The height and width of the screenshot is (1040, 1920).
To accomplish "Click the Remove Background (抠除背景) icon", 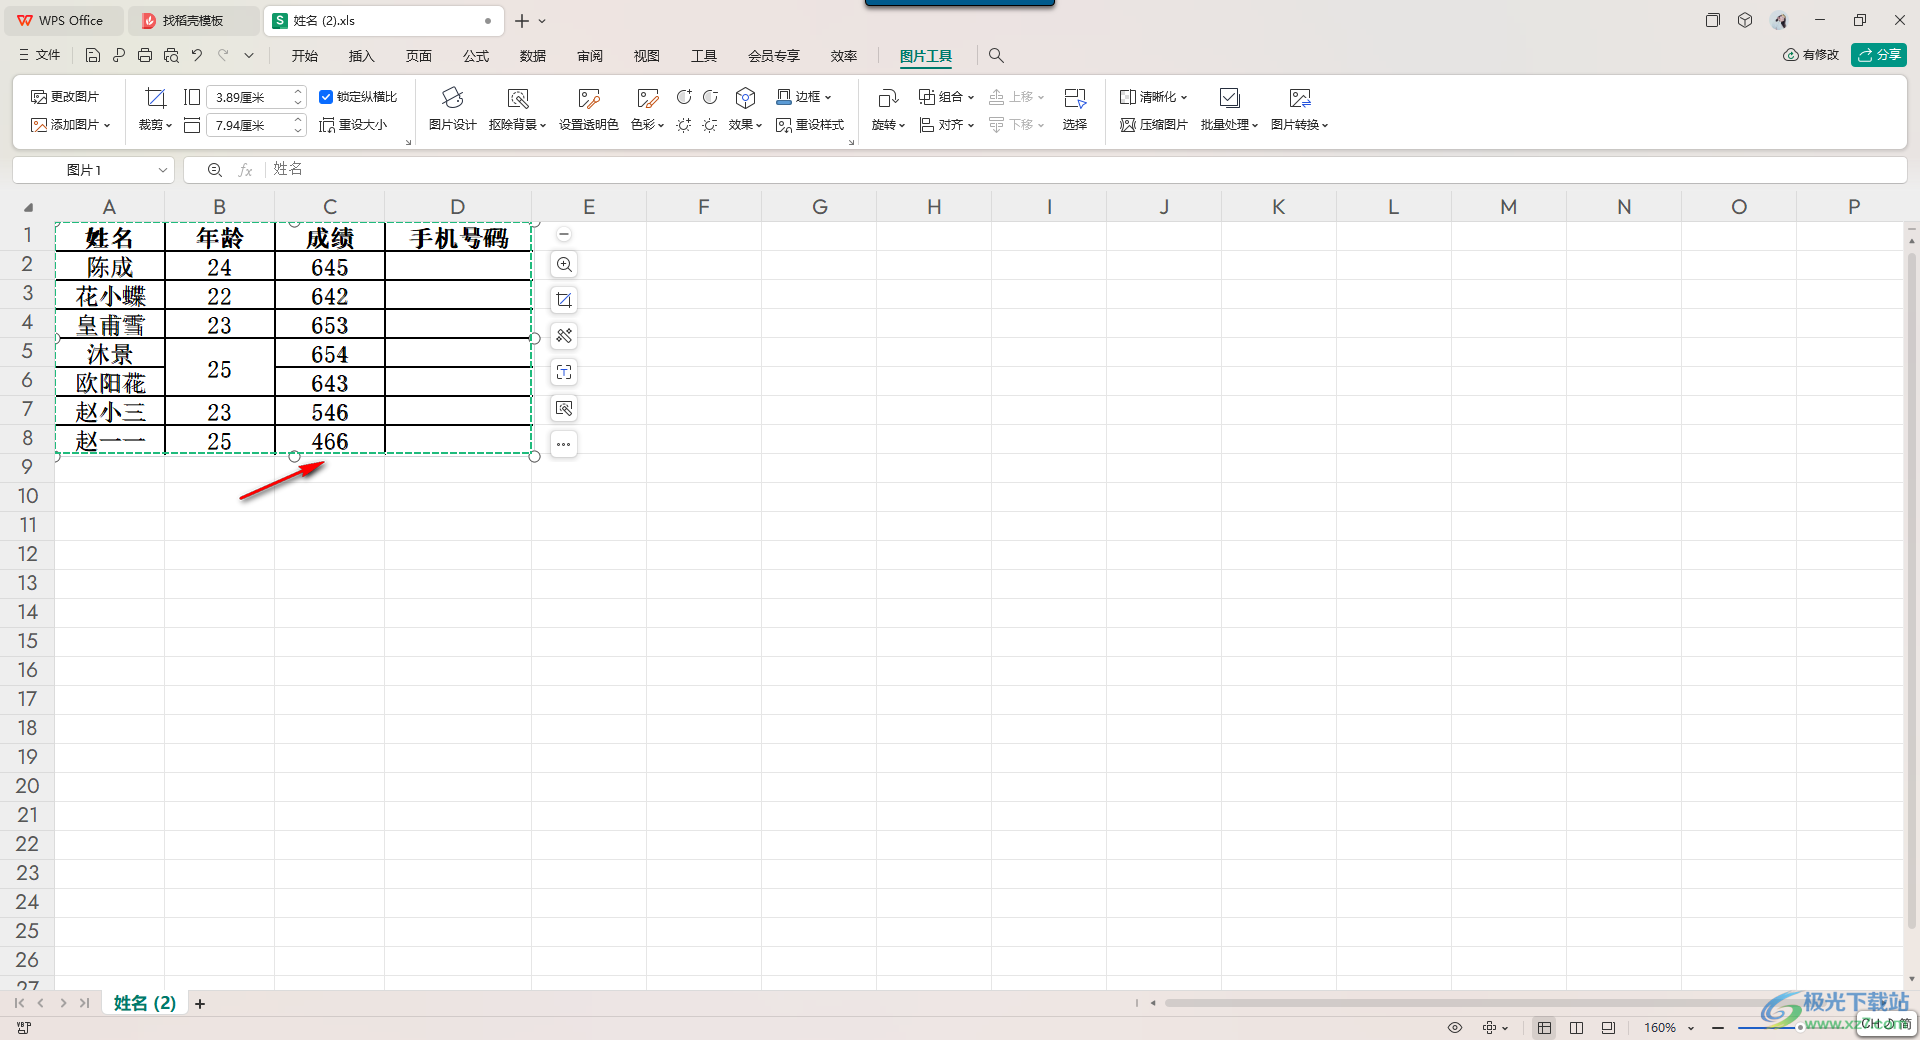I will pos(517,98).
